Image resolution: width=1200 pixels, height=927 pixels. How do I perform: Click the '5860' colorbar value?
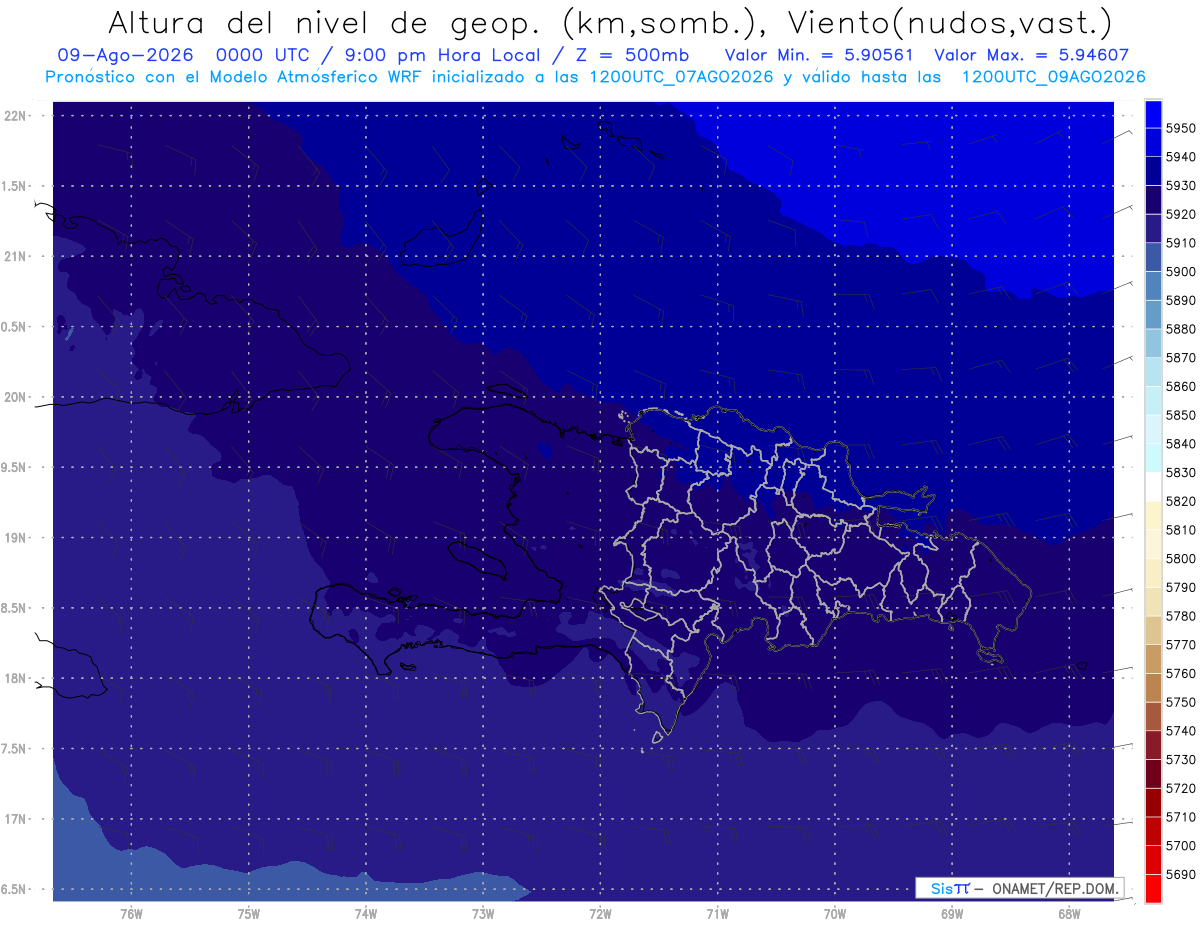tap(1181, 386)
